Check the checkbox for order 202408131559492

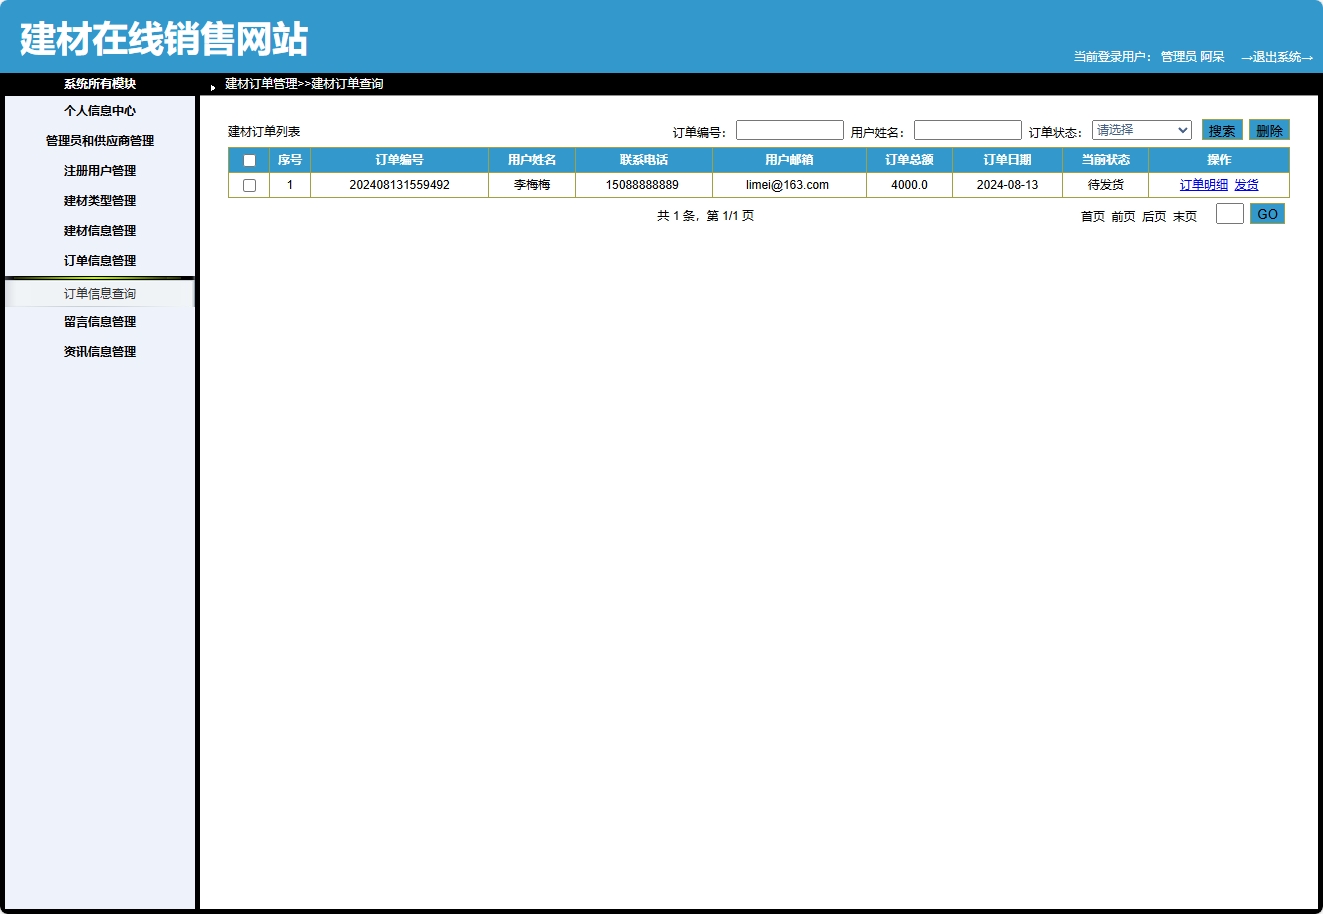coord(248,184)
